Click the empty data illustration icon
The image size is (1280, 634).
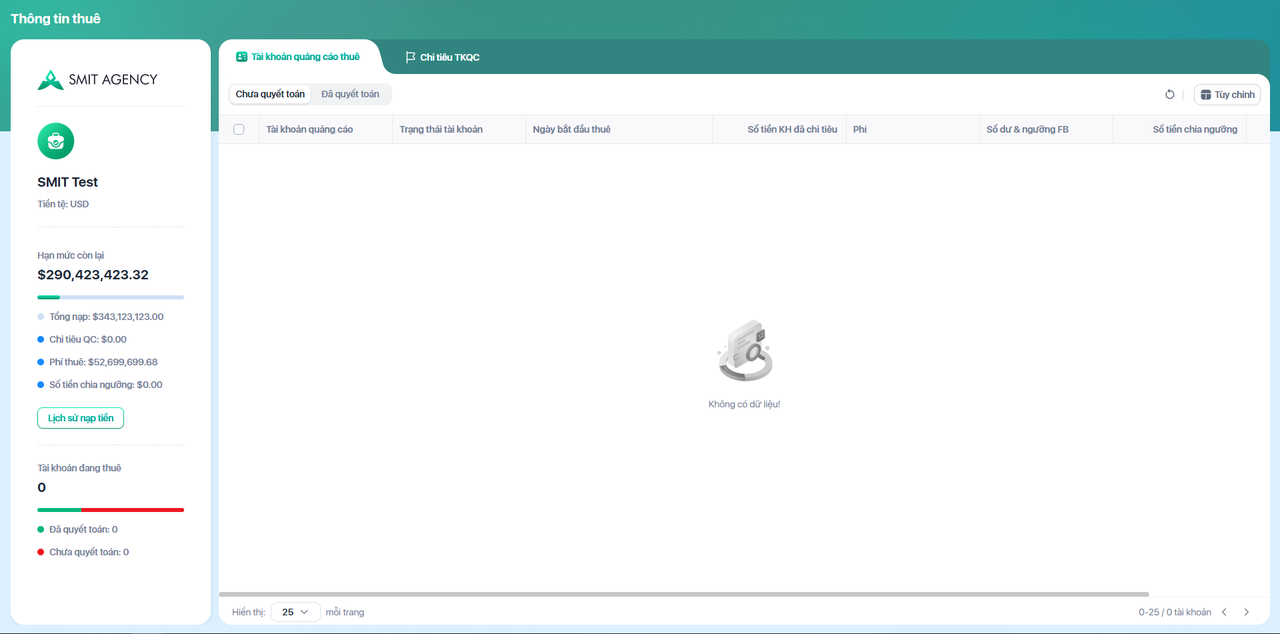744,352
